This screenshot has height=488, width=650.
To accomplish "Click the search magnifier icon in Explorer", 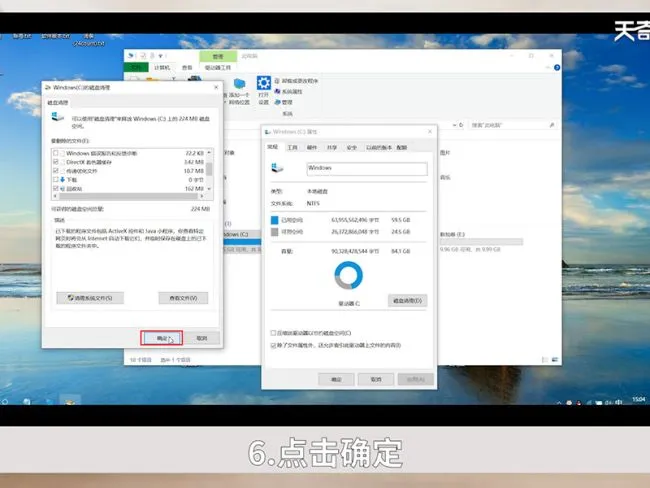I will click(x=552, y=125).
